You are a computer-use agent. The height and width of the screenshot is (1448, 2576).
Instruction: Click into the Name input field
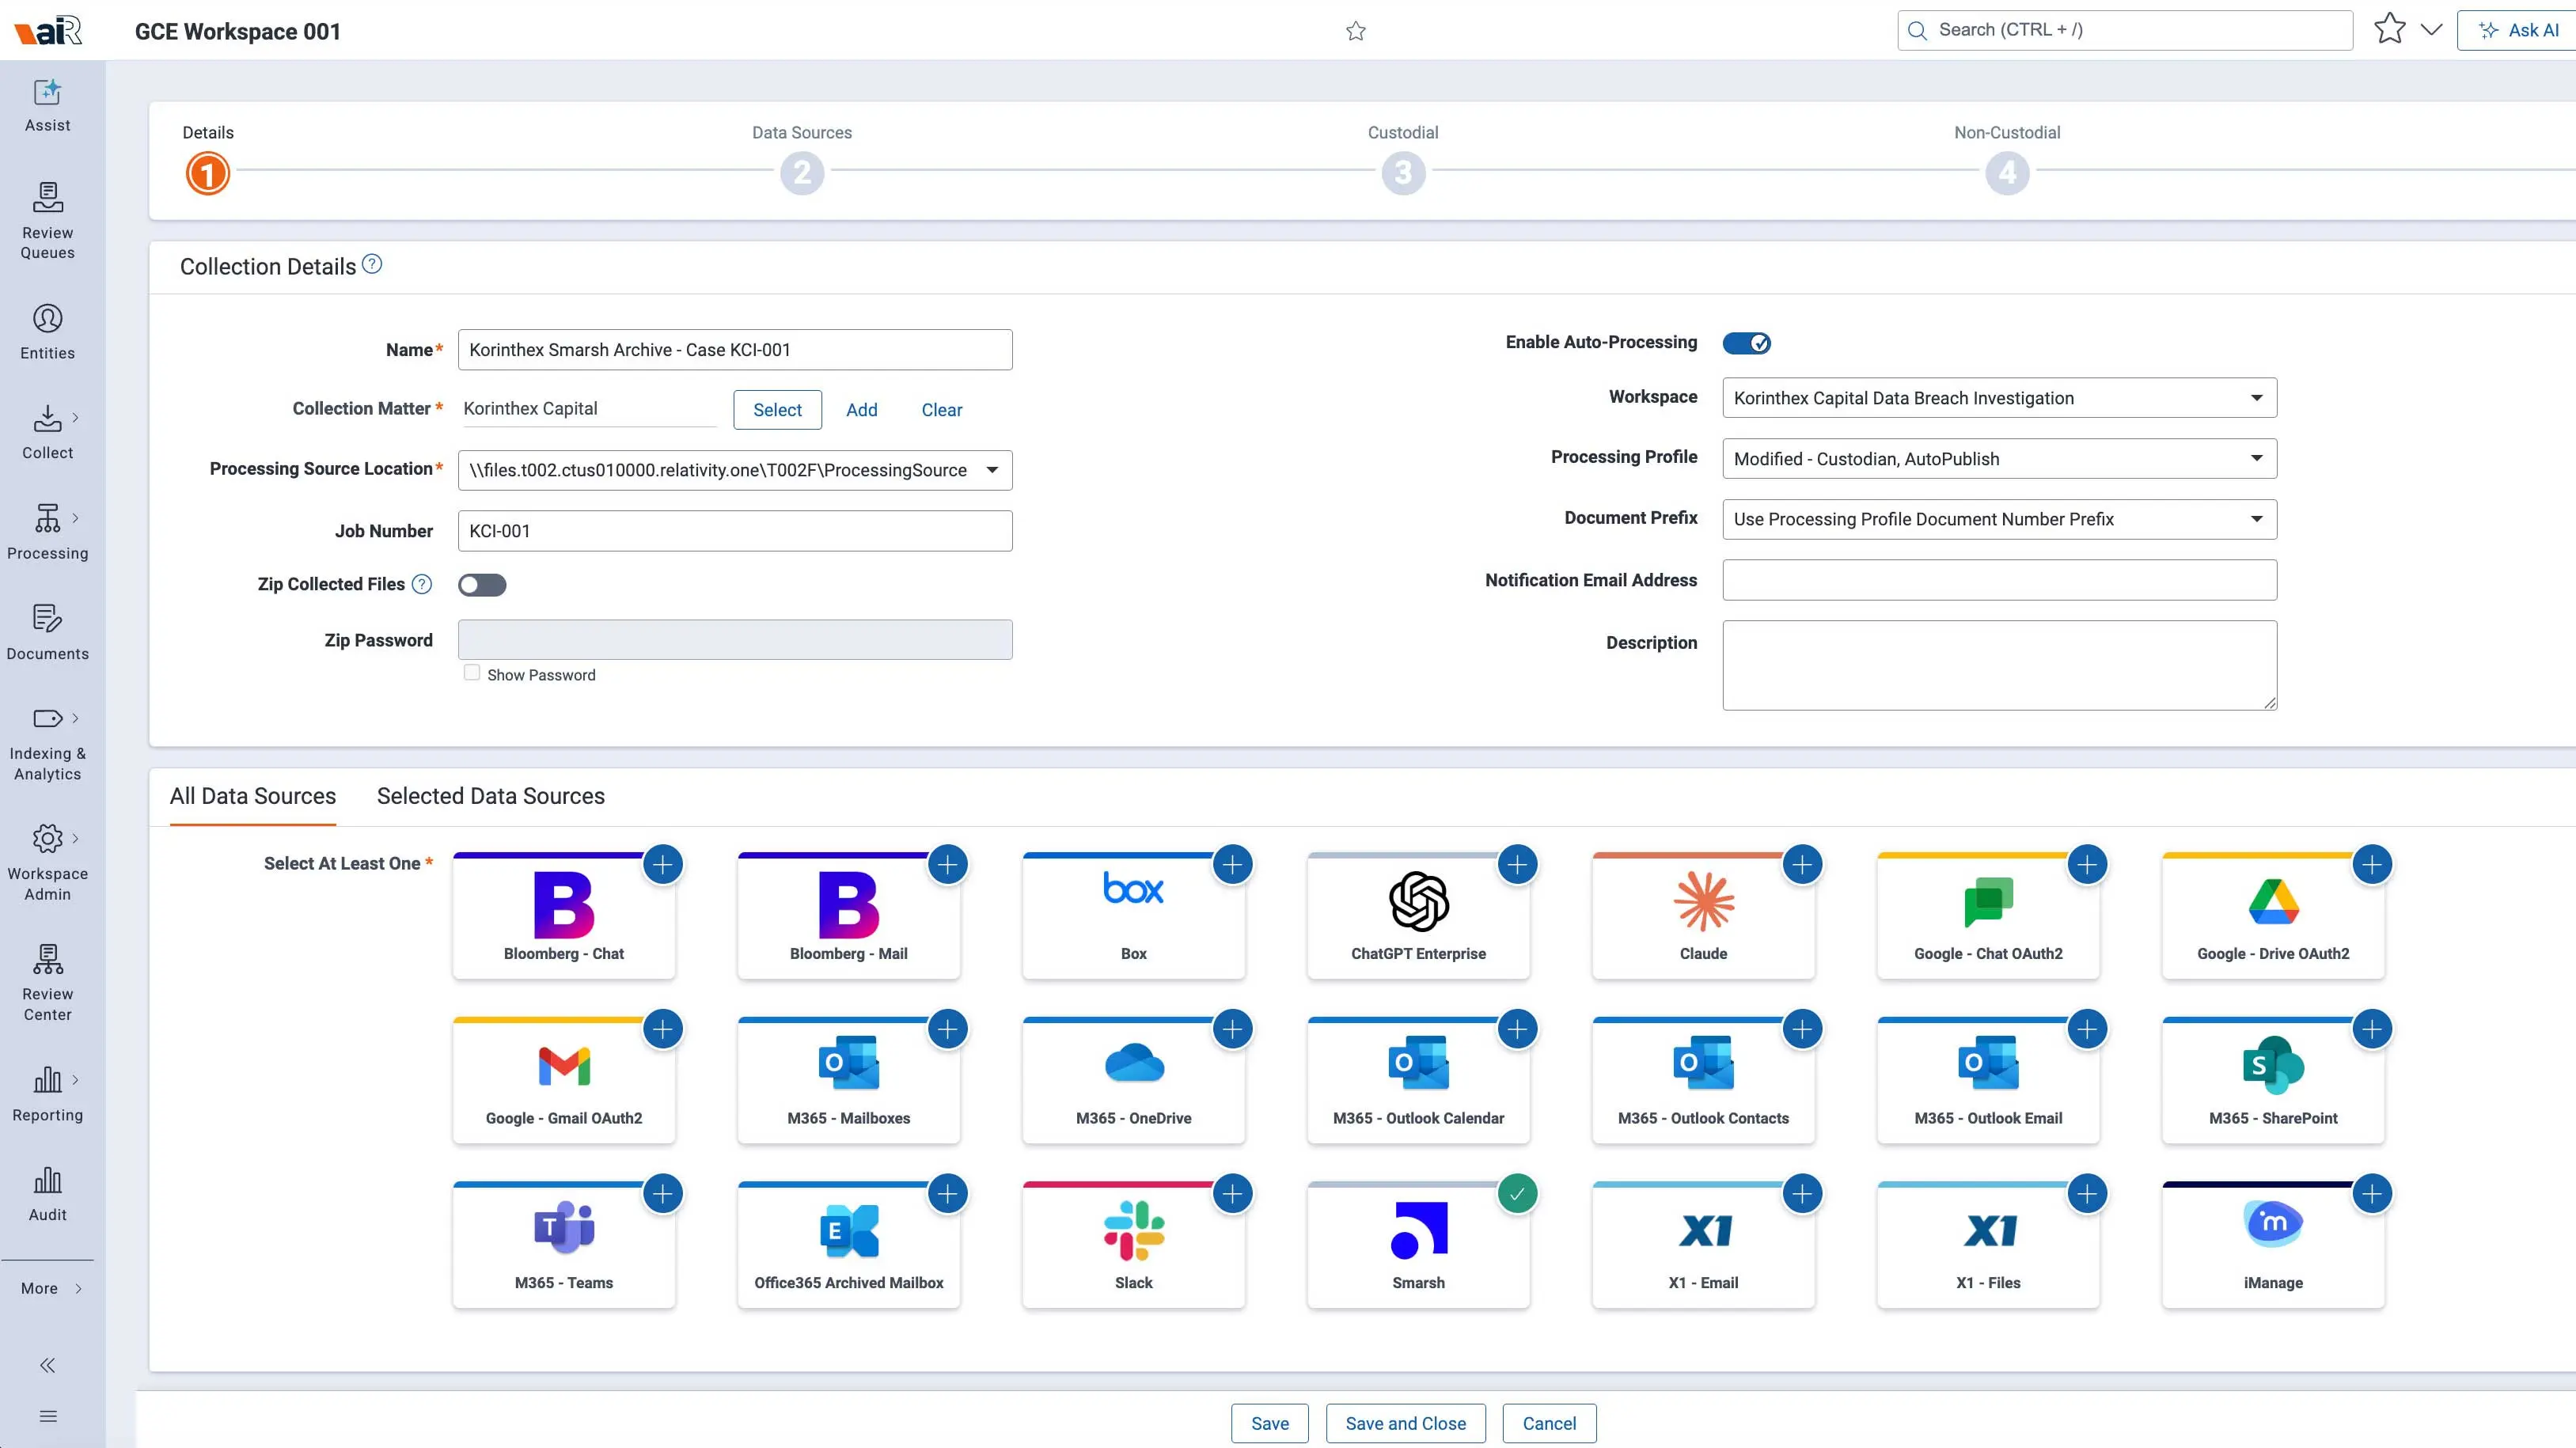pyautogui.click(x=735, y=350)
